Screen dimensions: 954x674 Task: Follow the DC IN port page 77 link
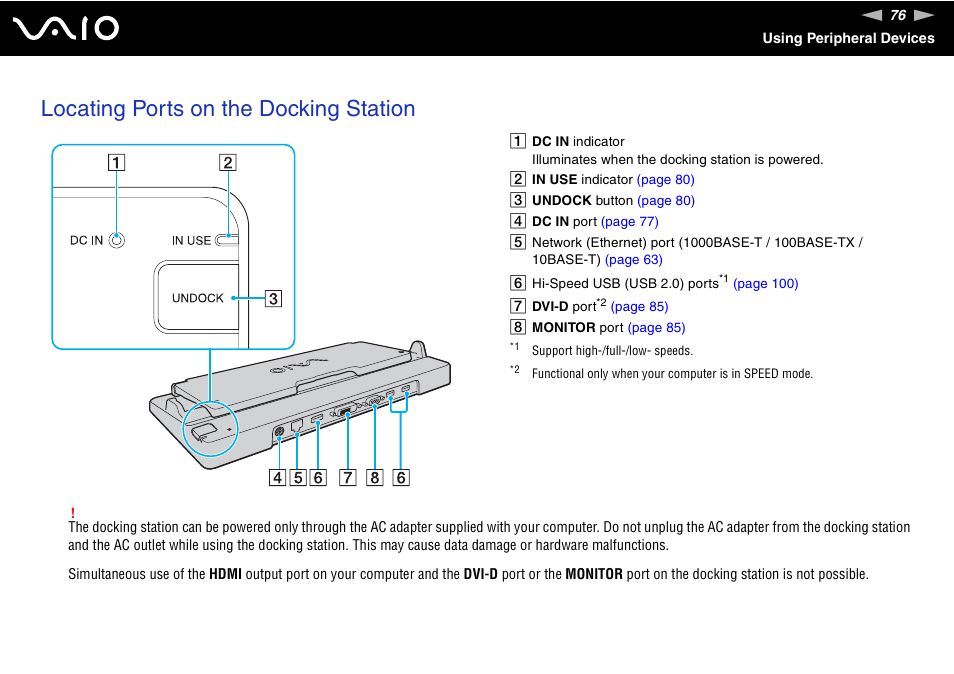629,221
